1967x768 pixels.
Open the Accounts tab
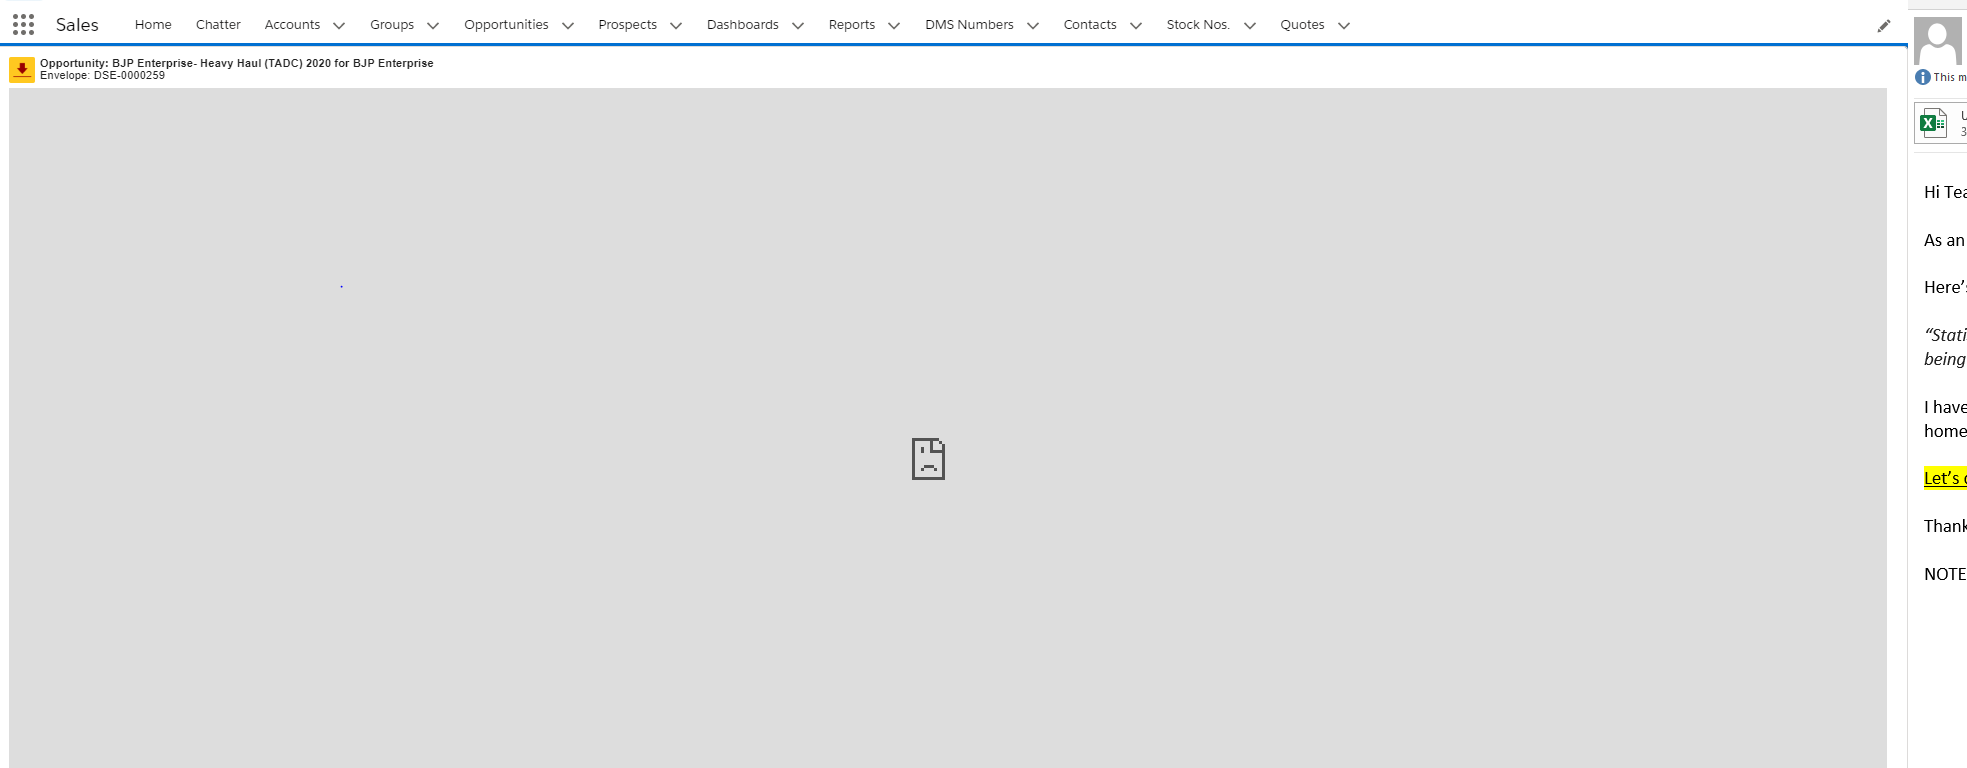(292, 24)
